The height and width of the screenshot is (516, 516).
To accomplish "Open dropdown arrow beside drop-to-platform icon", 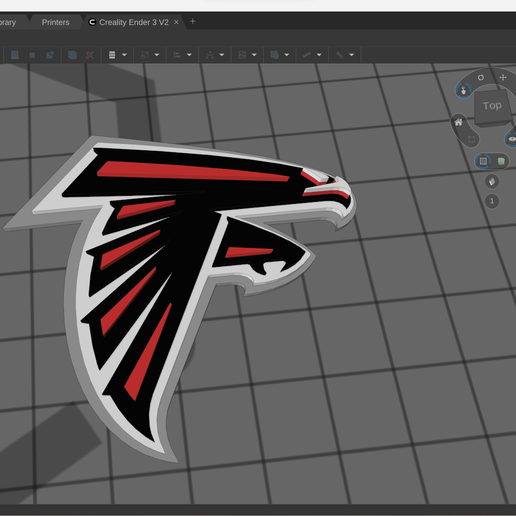I will (222, 55).
